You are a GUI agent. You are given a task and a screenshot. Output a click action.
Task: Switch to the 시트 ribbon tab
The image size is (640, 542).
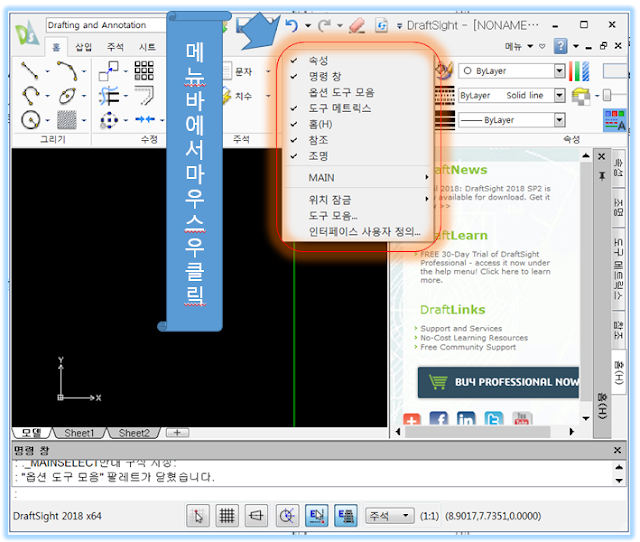[147, 47]
